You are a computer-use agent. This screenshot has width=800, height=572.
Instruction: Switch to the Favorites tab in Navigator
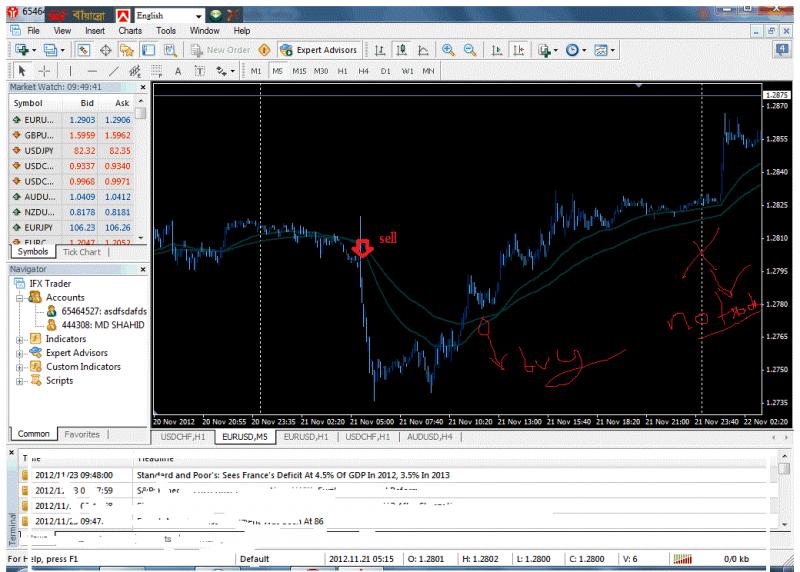[x=82, y=434]
